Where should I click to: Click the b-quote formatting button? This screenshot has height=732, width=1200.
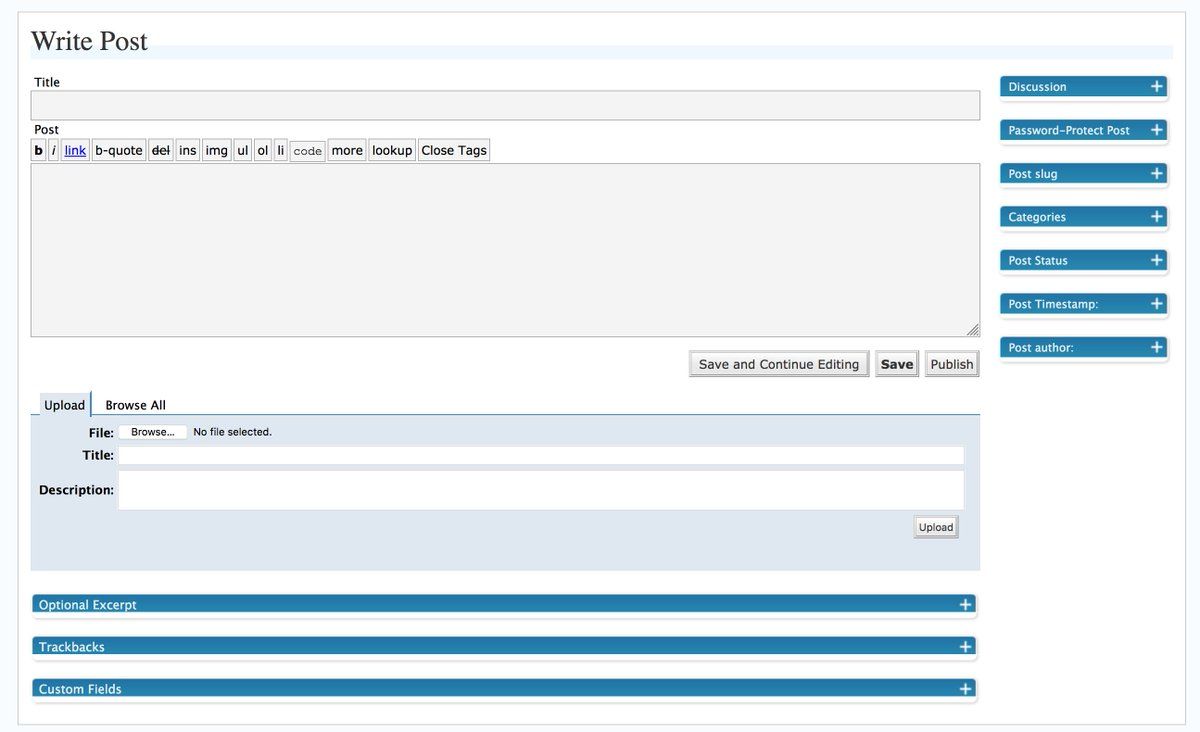[x=119, y=151]
